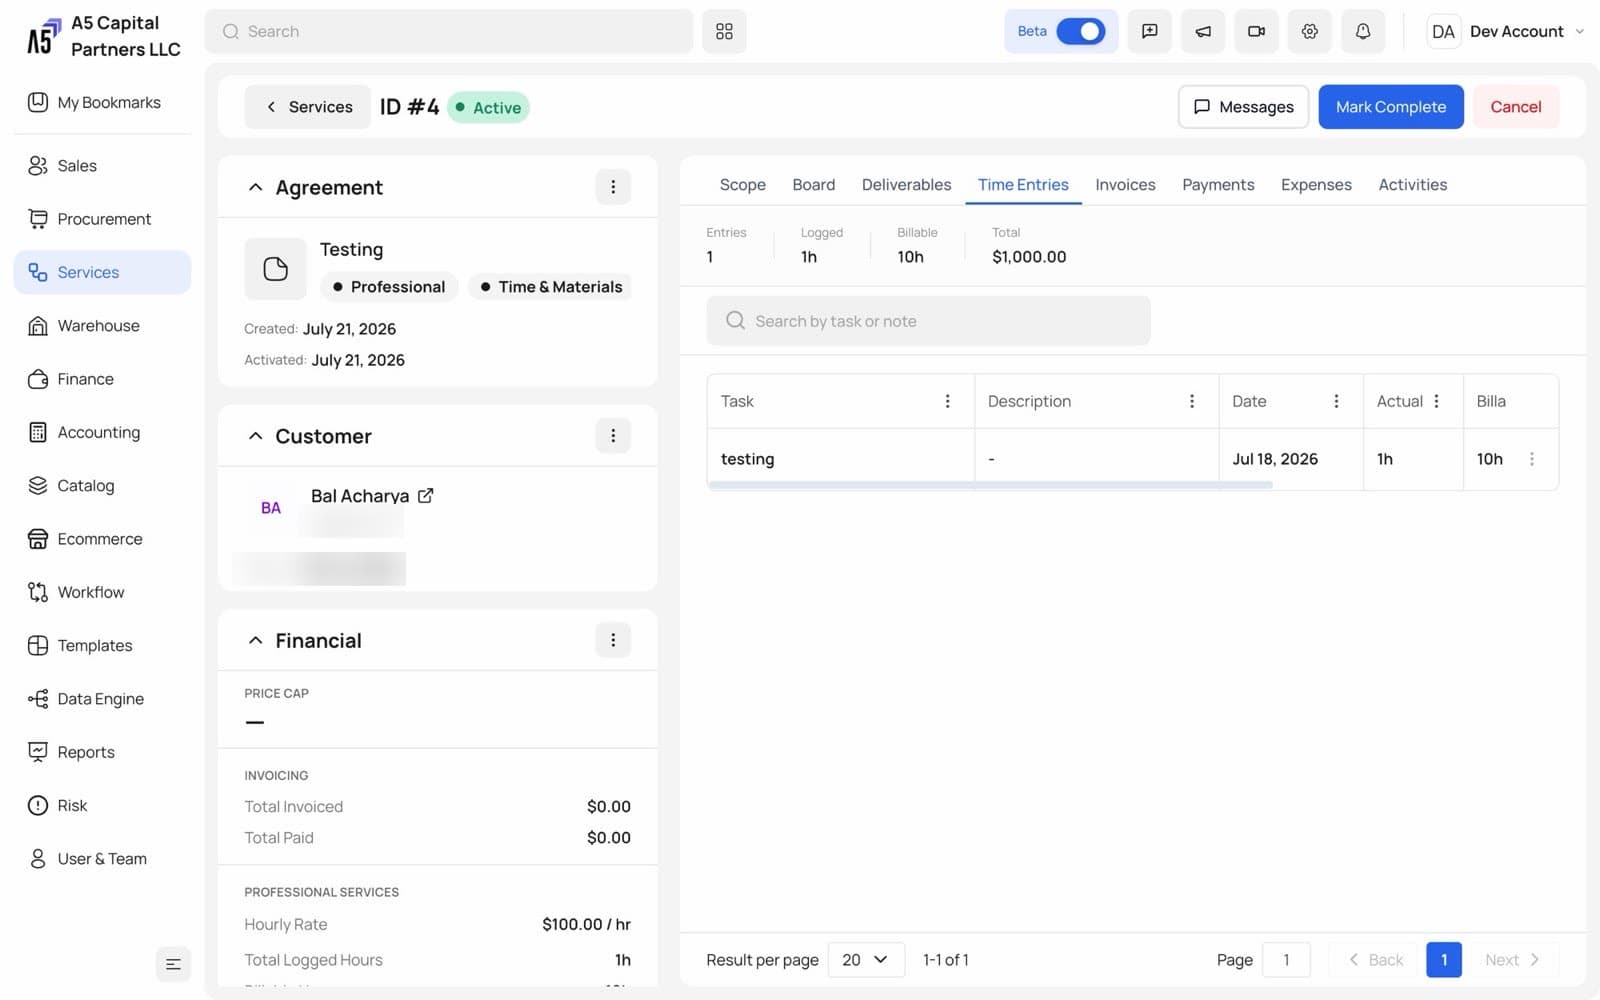Collapse the sidebar menu
1600x1000 pixels.
[x=173, y=964]
